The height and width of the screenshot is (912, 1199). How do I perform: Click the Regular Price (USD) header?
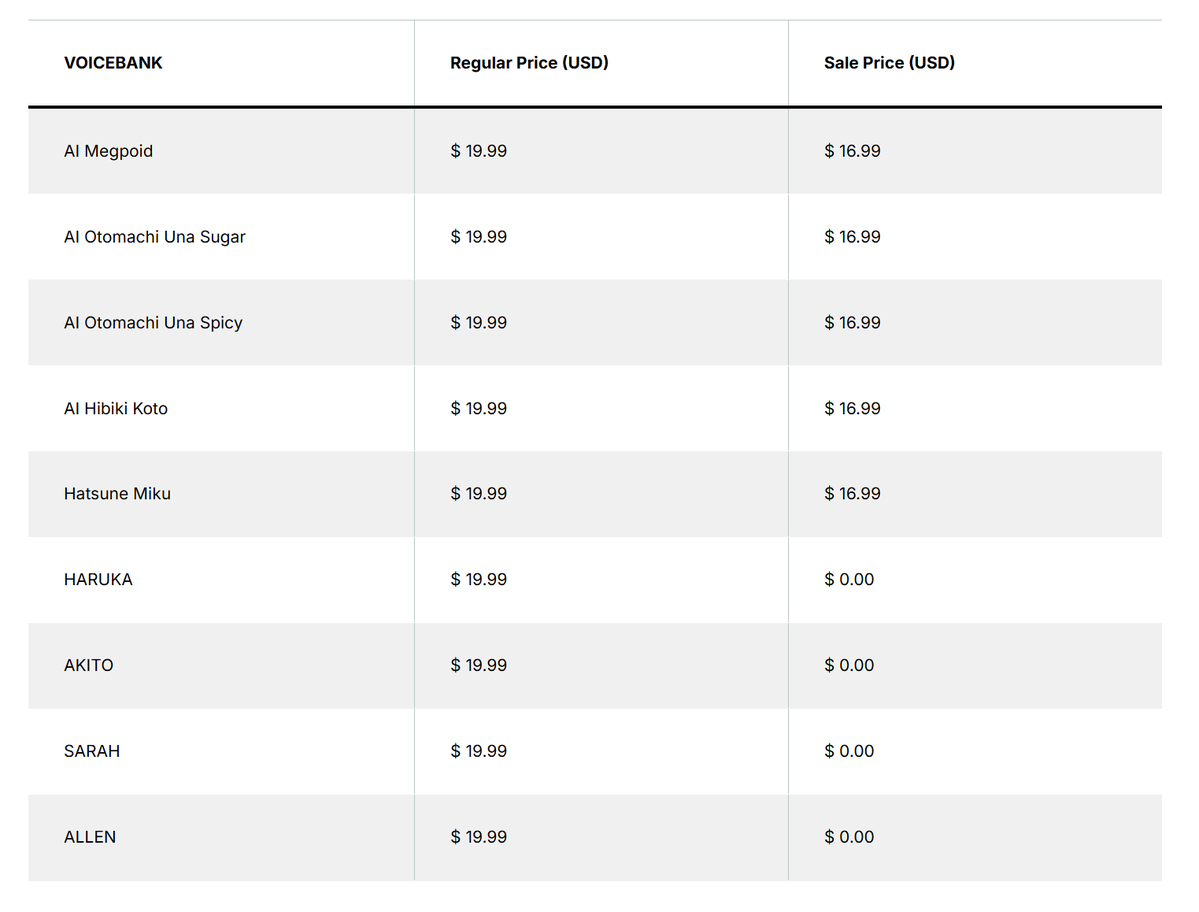tap(529, 63)
